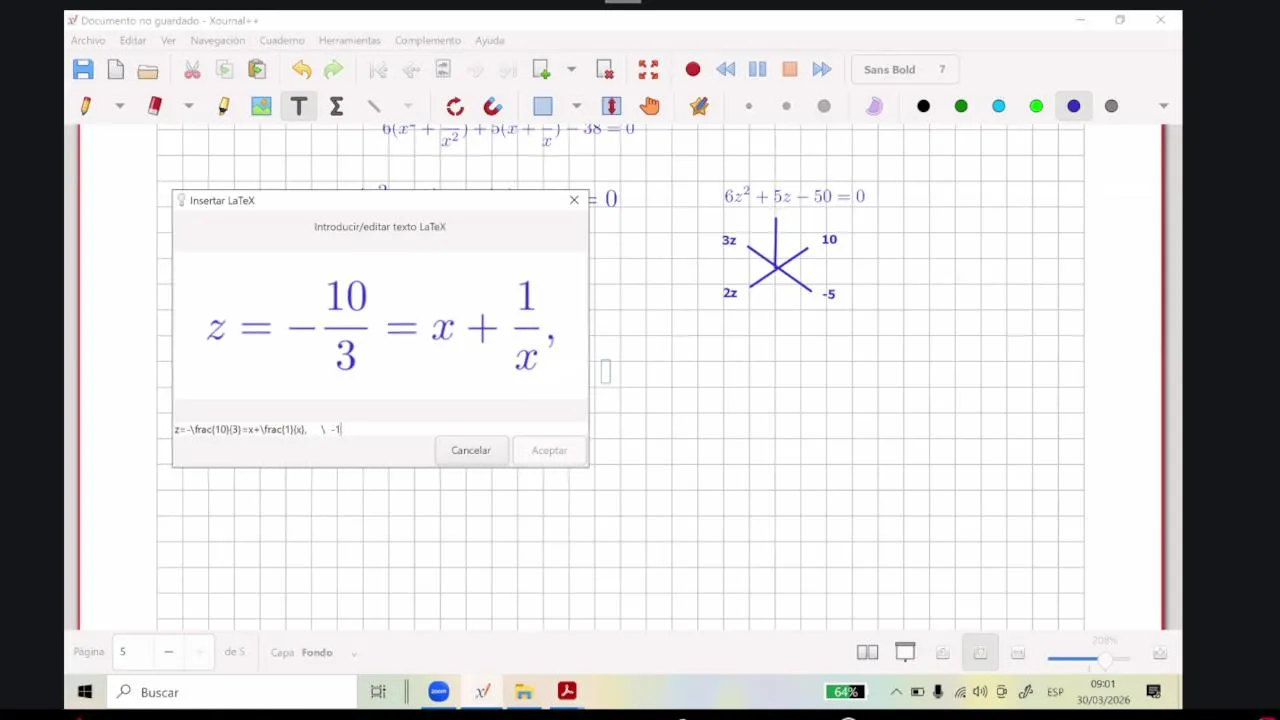
Task: Select the Eraser tool
Action: pyautogui.click(x=155, y=106)
